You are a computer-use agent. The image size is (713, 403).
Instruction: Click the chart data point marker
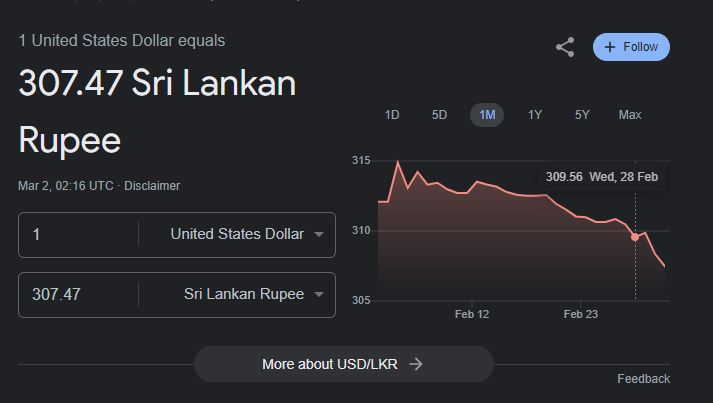point(635,236)
